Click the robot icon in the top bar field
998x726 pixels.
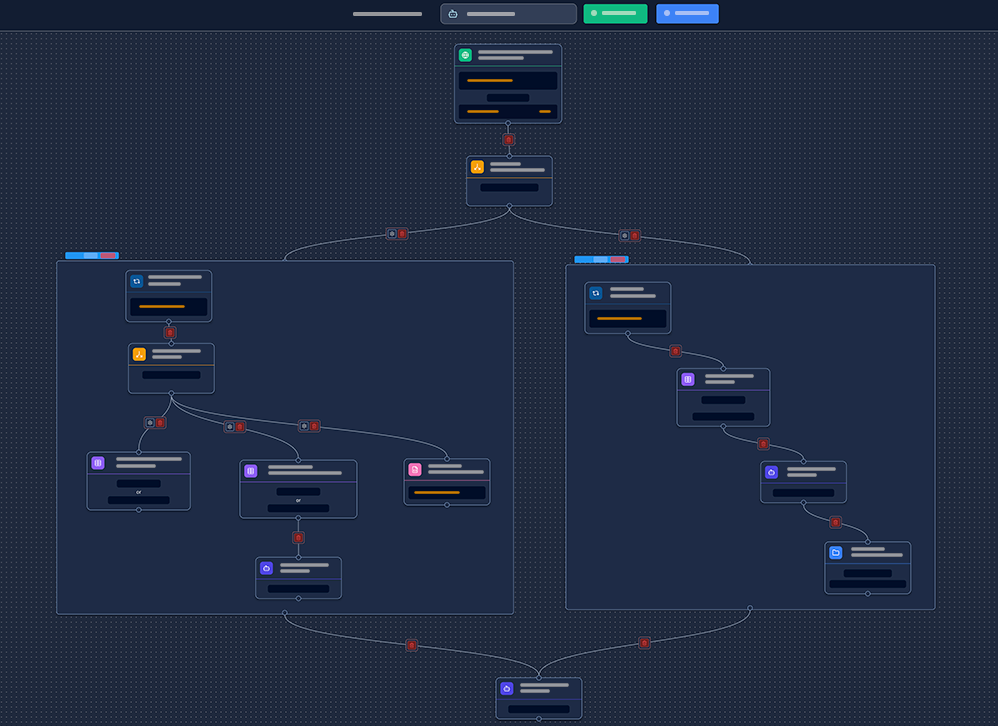pos(453,14)
